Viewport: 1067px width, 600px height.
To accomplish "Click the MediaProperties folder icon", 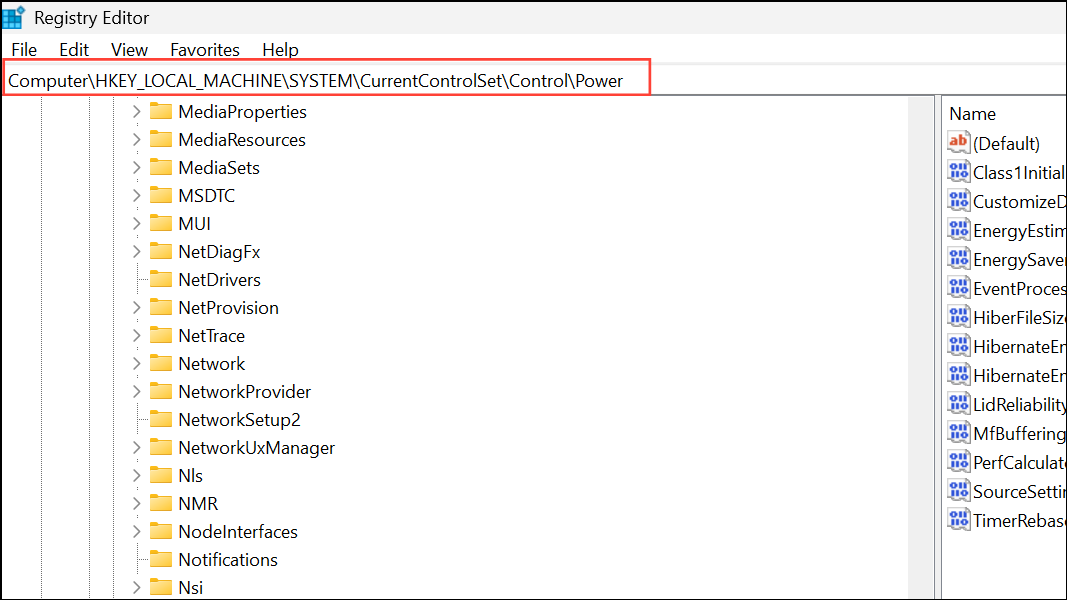I will pos(161,111).
